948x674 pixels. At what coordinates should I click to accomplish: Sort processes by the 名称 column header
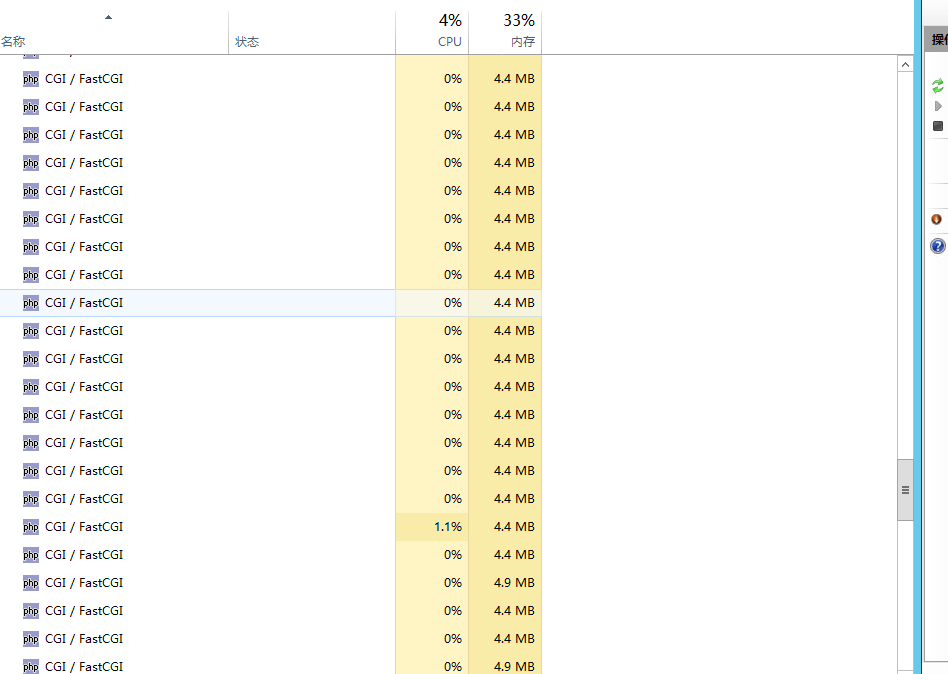point(13,42)
